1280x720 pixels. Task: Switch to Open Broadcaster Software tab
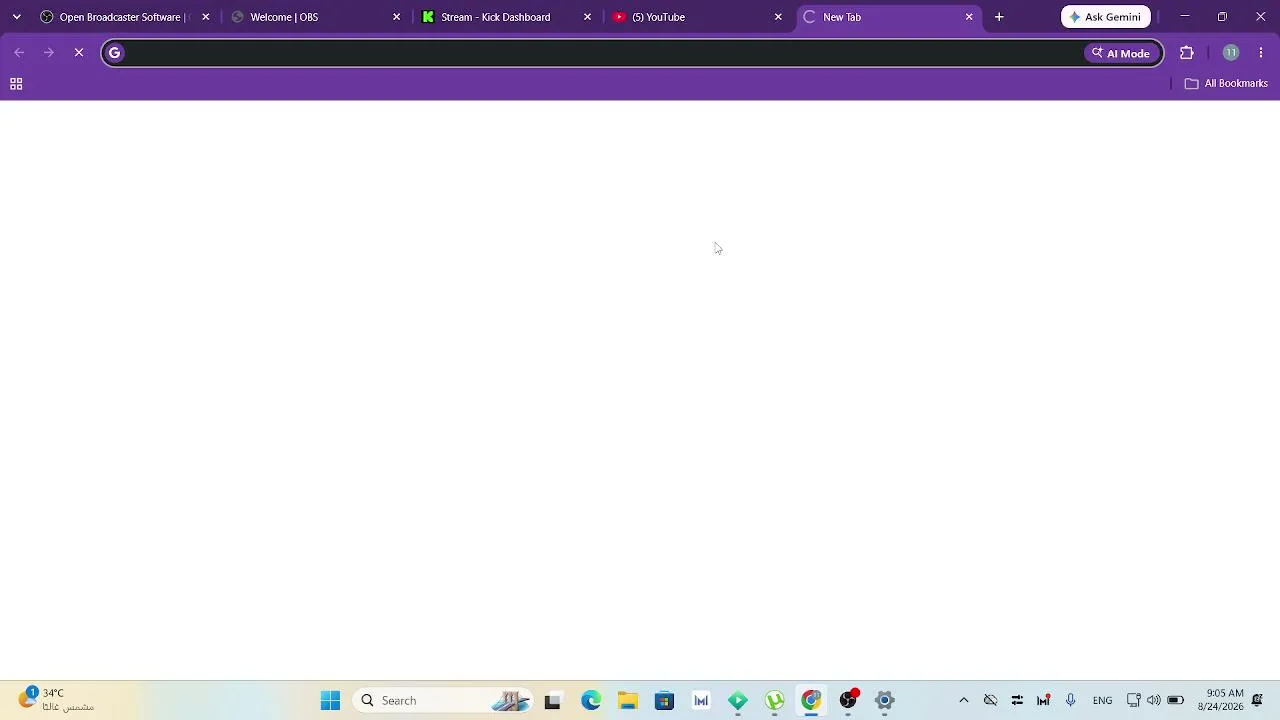point(126,17)
